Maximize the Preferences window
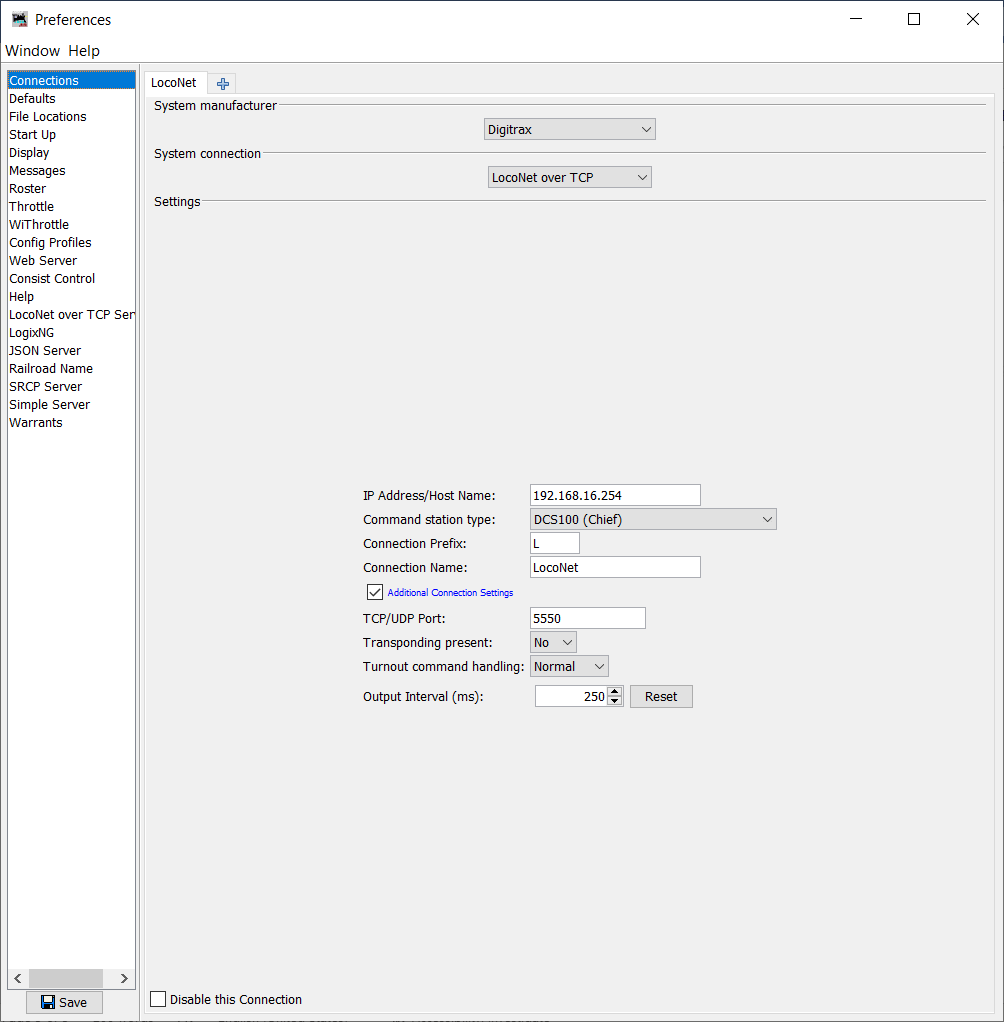Viewport: 1004px width, 1022px height. [x=914, y=20]
